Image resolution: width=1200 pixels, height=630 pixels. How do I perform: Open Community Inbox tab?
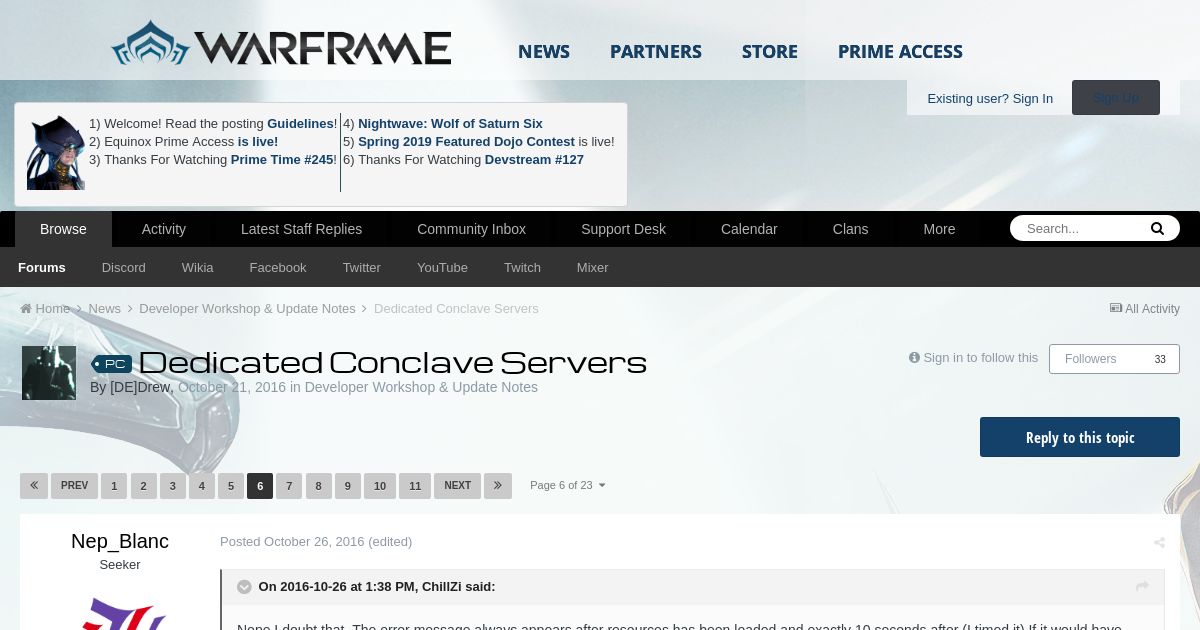(x=471, y=229)
